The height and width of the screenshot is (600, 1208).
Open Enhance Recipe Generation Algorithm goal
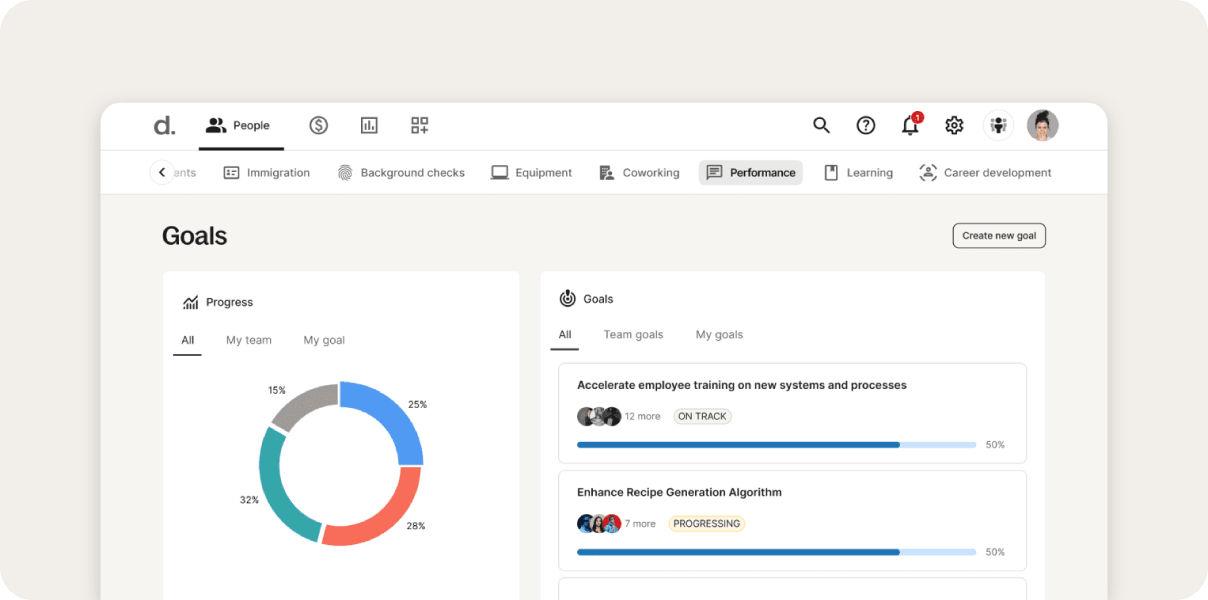pyautogui.click(x=679, y=492)
